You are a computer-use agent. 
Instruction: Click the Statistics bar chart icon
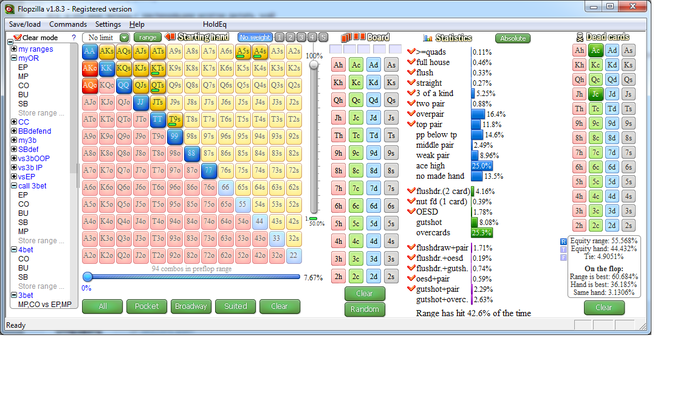point(428,38)
